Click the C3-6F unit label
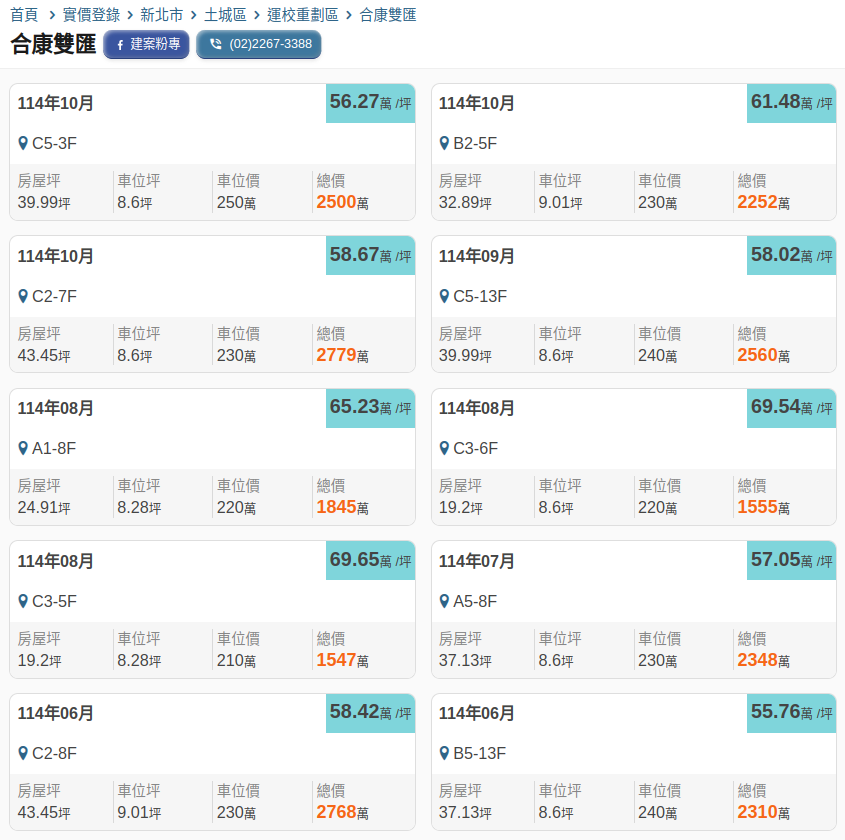 (476, 448)
